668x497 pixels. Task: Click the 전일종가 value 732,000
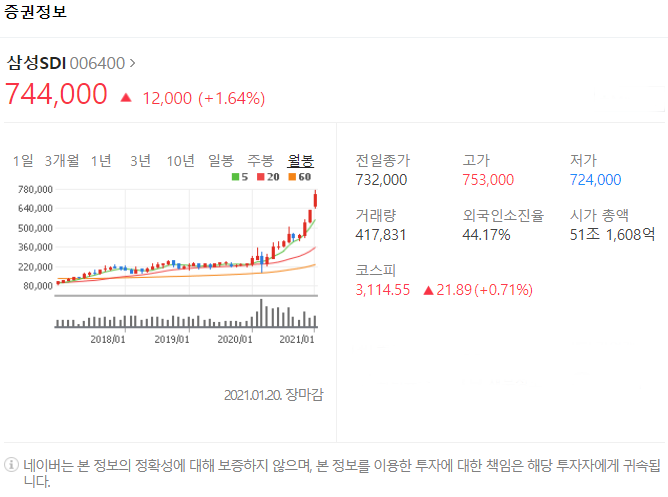pyautogui.click(x=381, y=180)
